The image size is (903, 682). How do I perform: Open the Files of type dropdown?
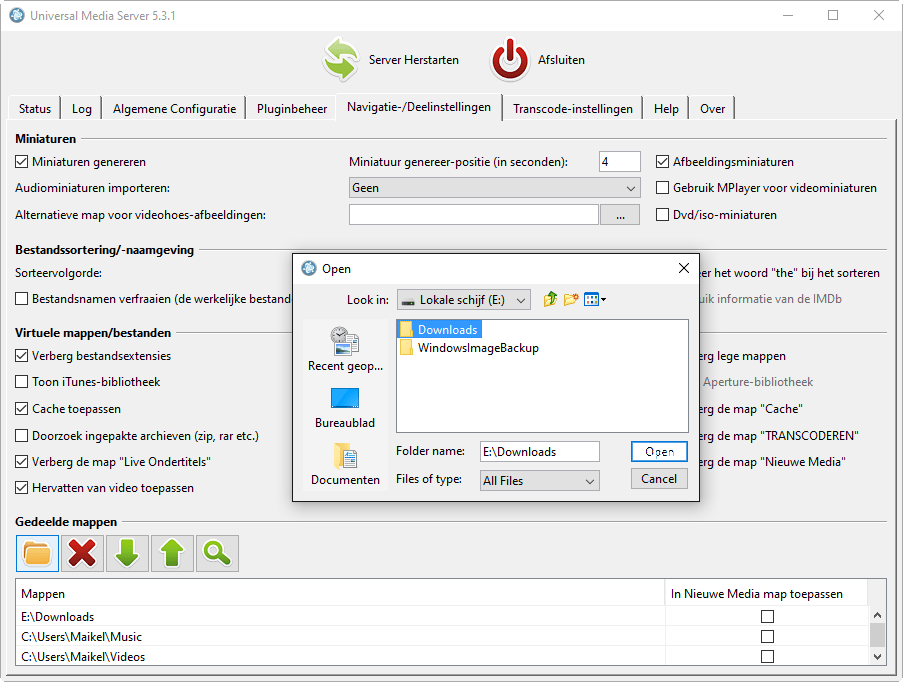click(540, 480)
